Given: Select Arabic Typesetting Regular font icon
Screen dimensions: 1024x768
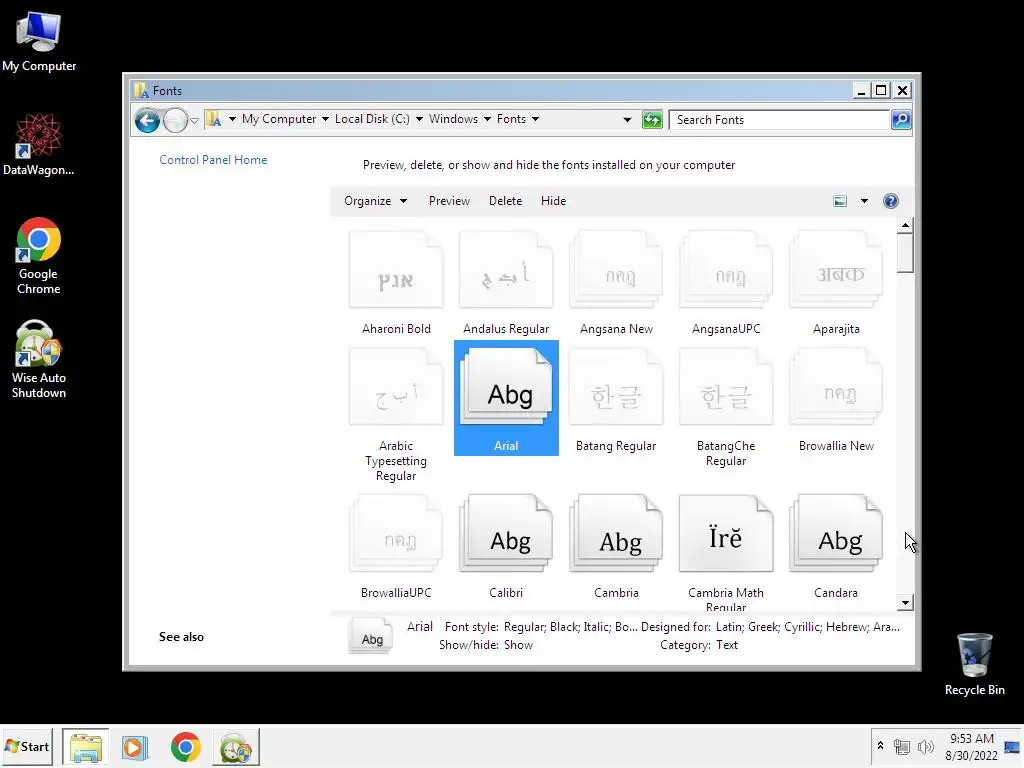Looking at the screenshot, I should tap(396, 387).
